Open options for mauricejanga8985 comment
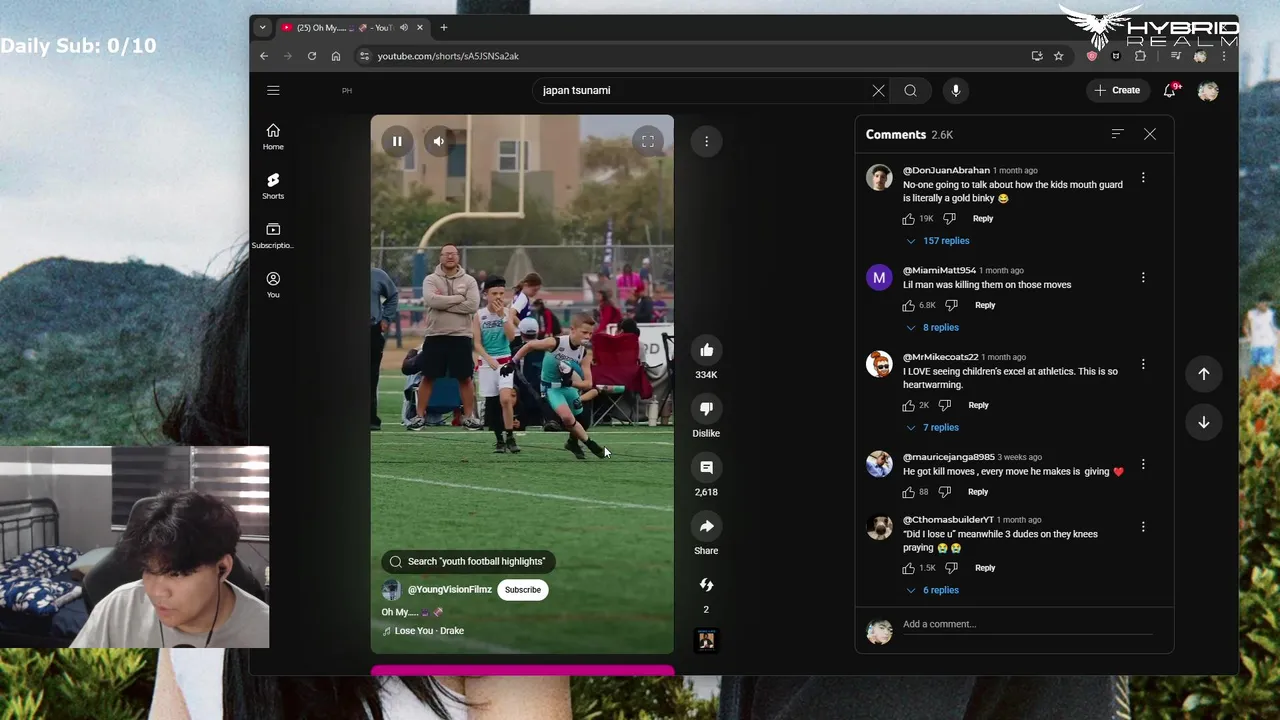Viewport: 1280px width, 720px height. point(1143,465)
